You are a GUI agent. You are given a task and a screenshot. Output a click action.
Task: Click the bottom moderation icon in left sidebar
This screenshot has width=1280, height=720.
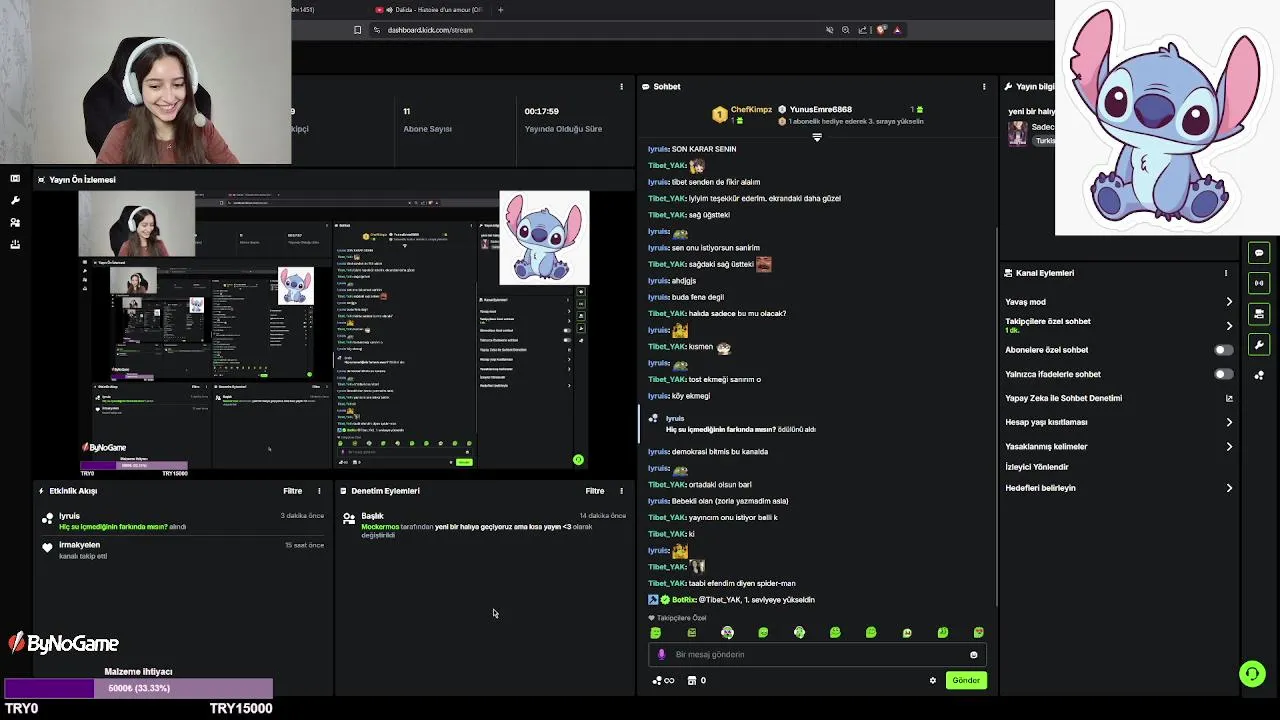pos(15,244)
